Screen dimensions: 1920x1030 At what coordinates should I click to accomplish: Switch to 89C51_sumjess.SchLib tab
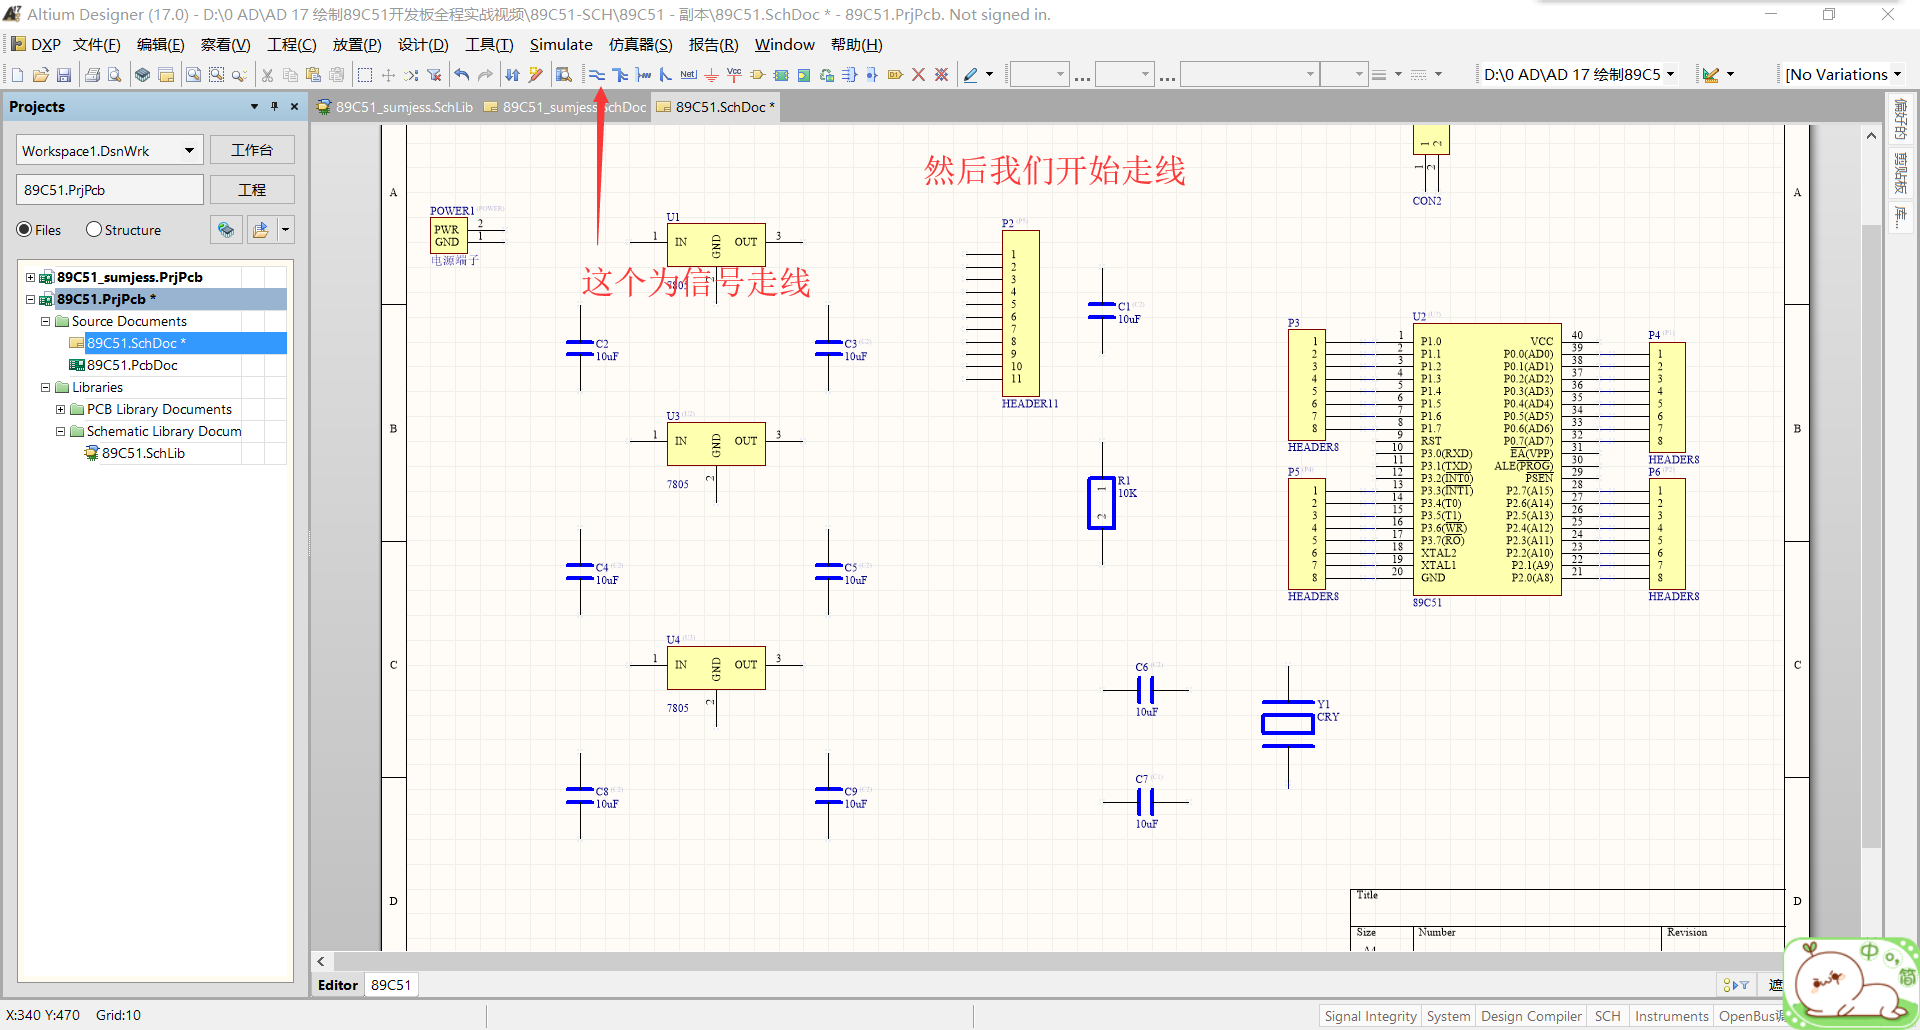[395, 107]
